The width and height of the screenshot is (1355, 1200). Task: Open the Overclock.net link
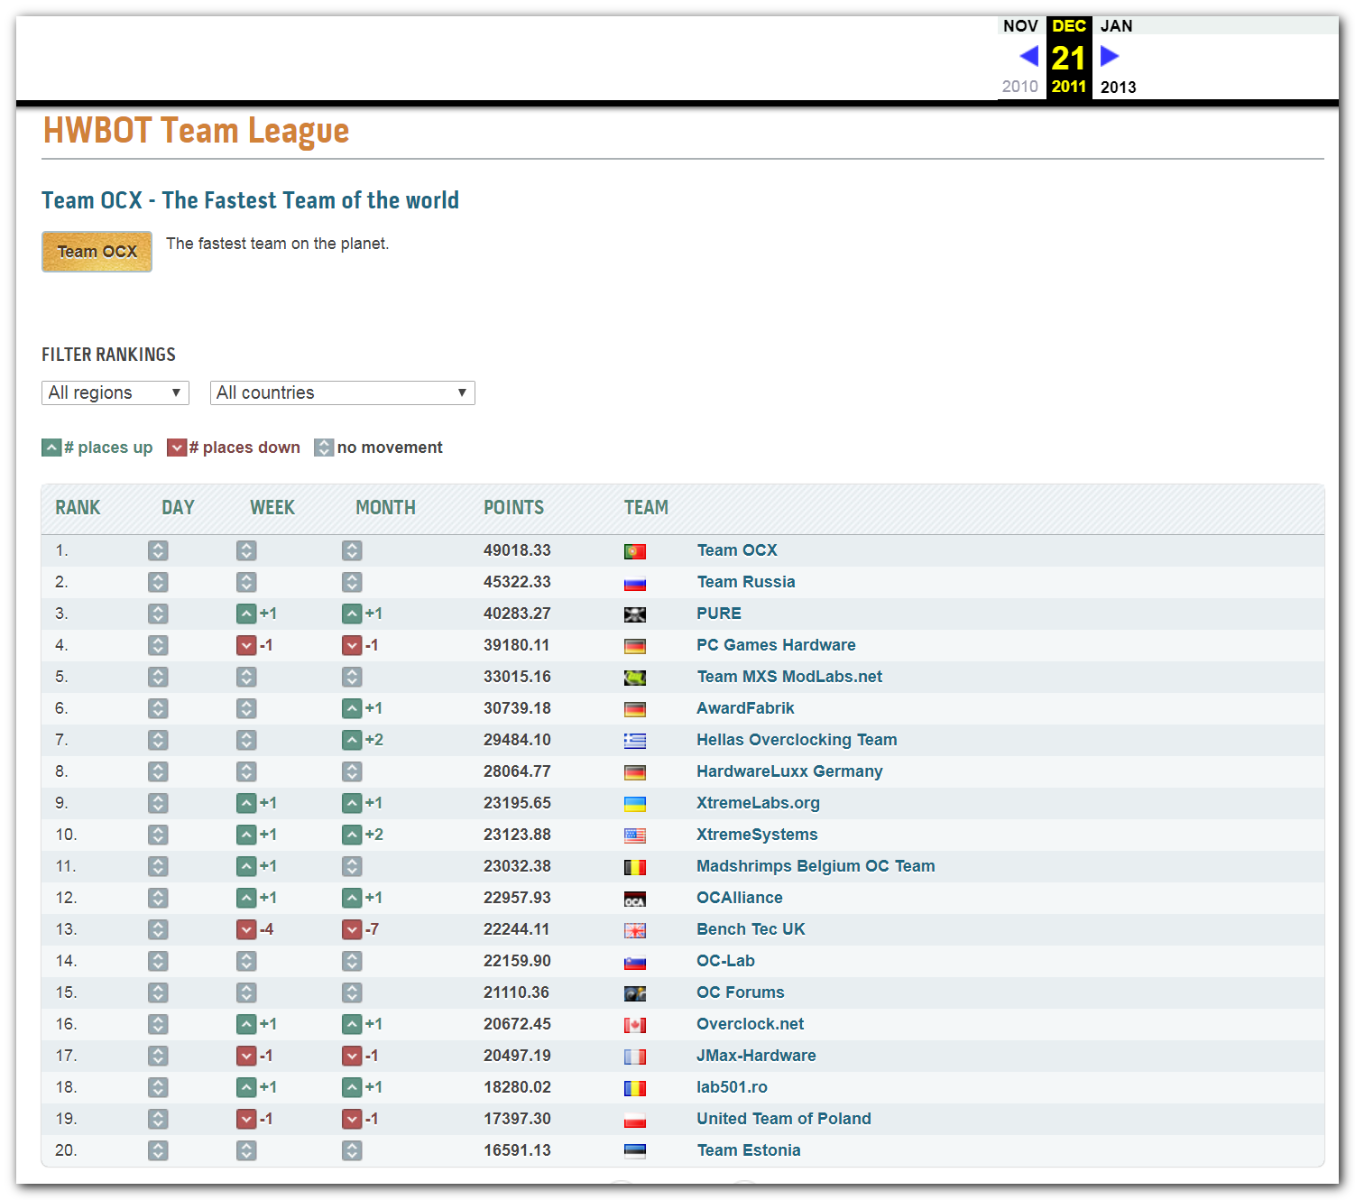tap(750, 1024)
